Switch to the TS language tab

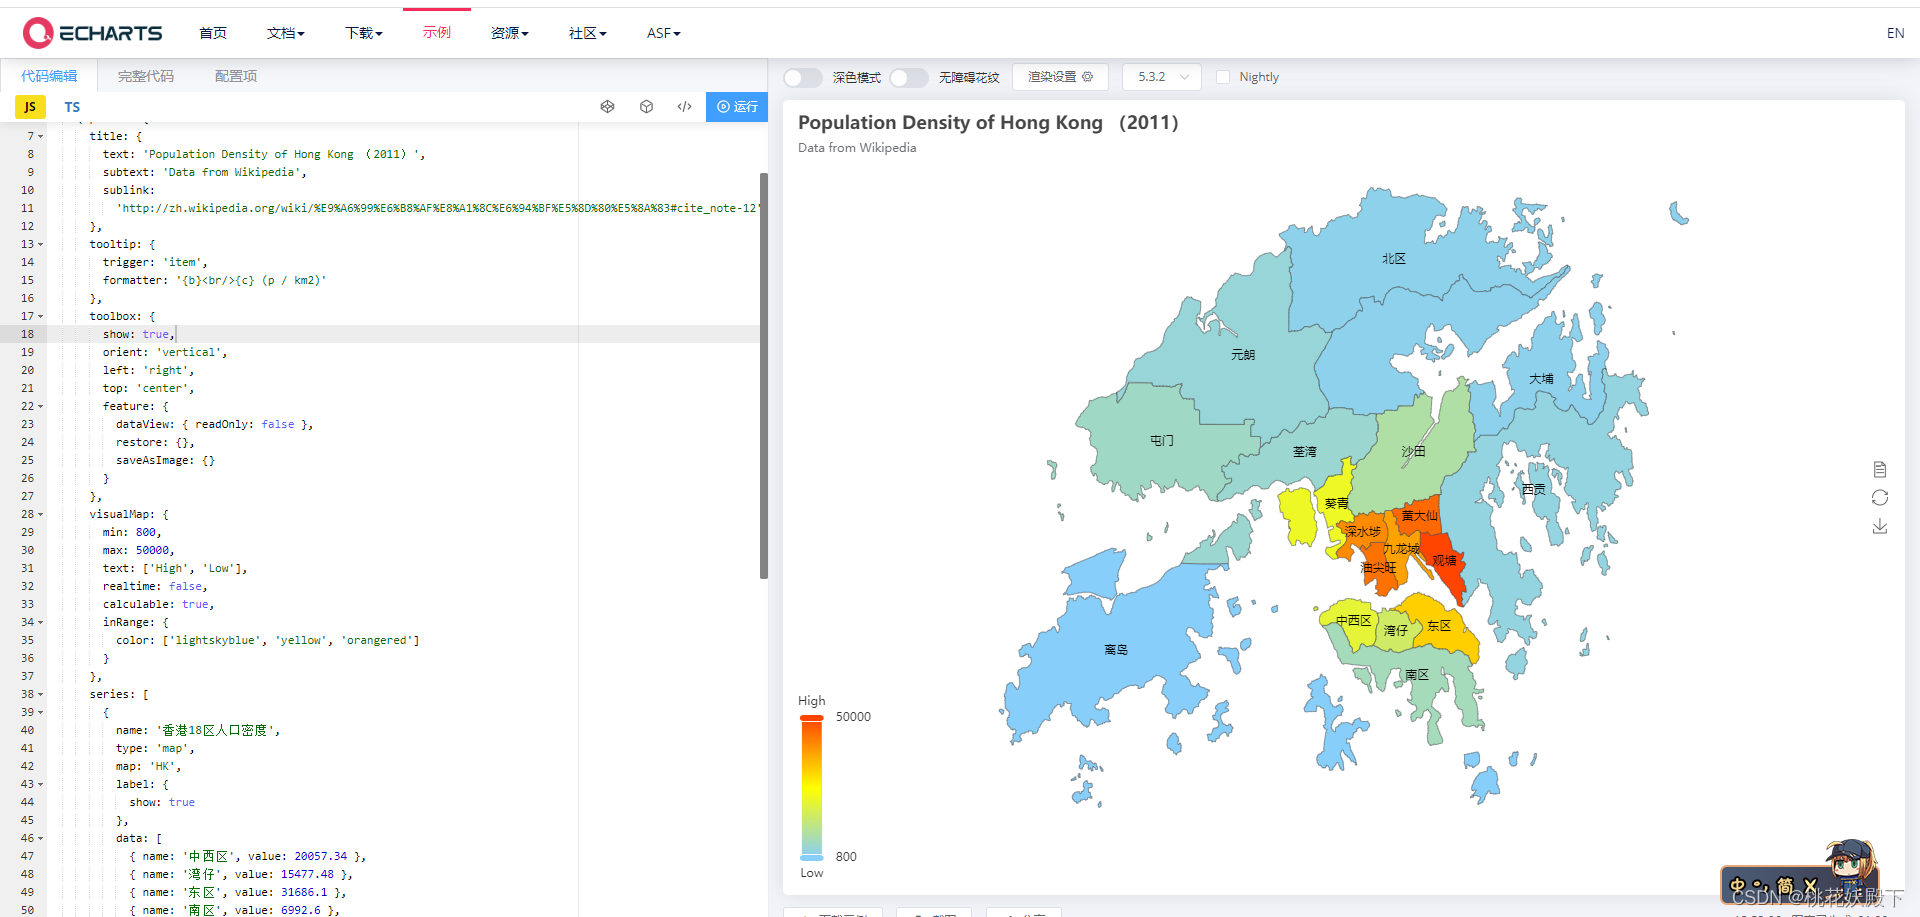pos(71,106)
